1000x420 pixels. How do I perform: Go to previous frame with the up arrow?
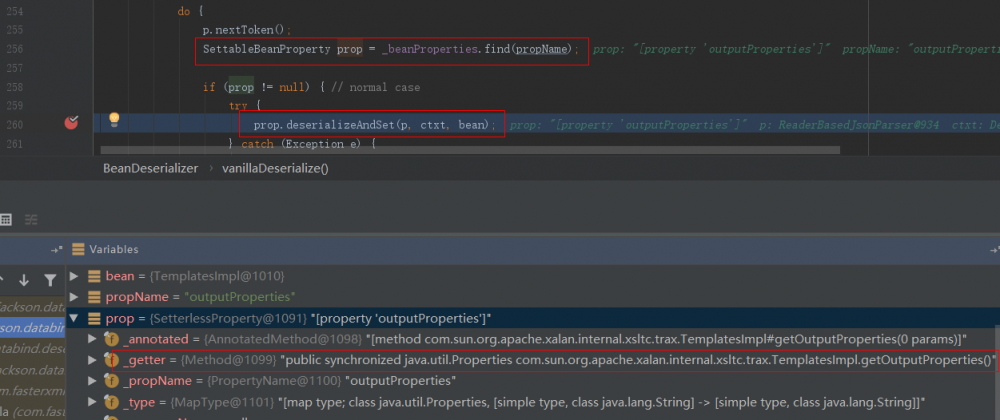coord(2,280)
